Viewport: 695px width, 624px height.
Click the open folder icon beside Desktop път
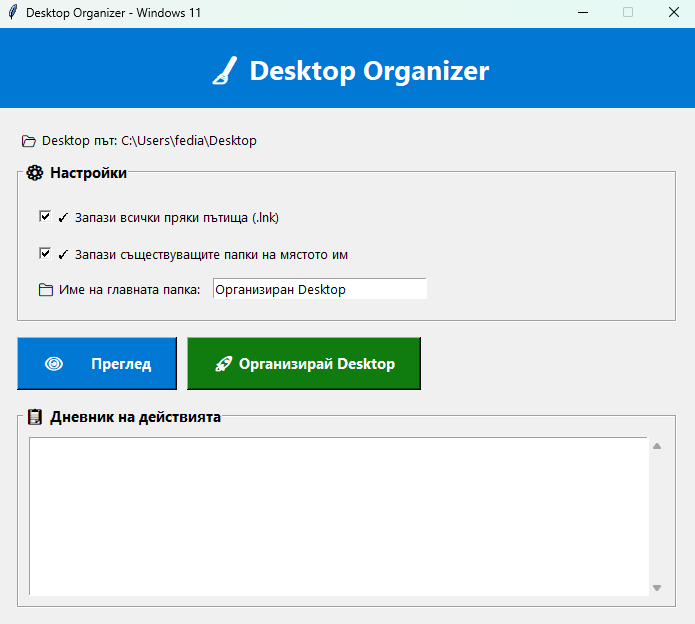(x=29, y=141)
